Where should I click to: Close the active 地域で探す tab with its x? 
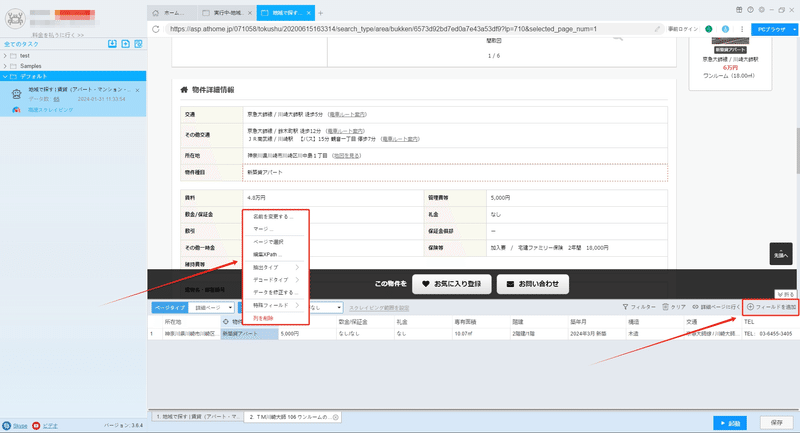[309, 13]
